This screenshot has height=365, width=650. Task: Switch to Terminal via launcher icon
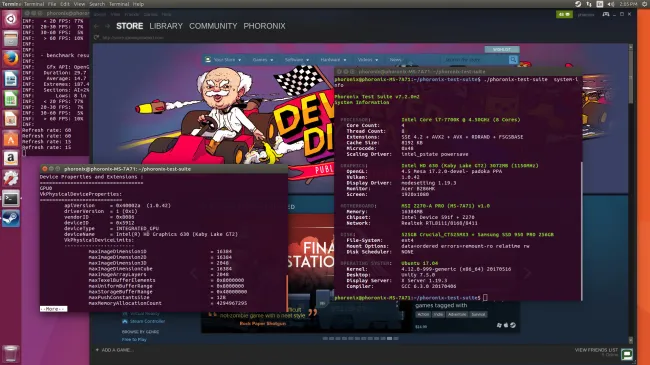11,198
